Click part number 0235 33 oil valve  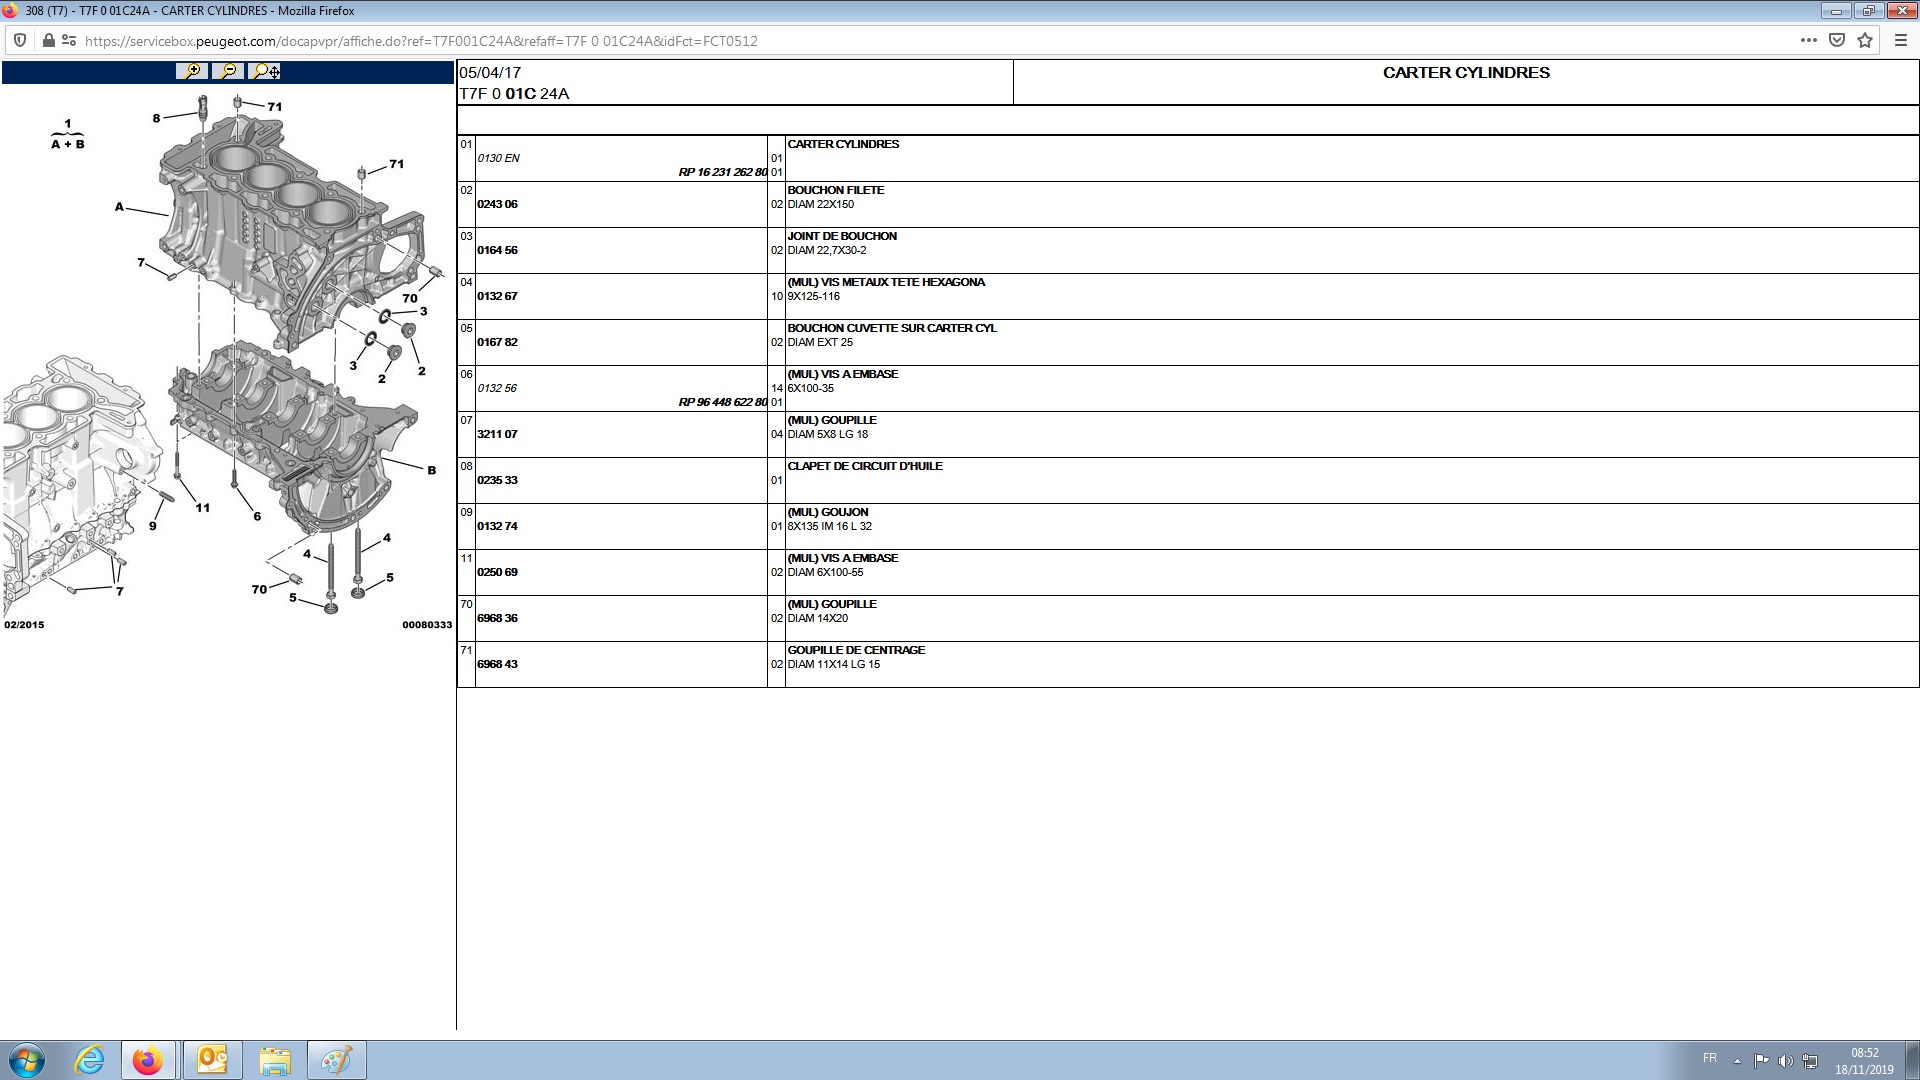tap(497, 480)
